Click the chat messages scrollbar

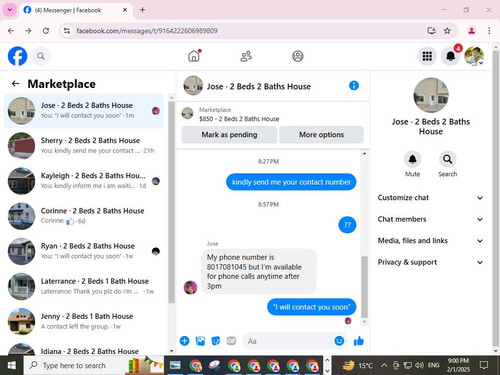point(364,287)
